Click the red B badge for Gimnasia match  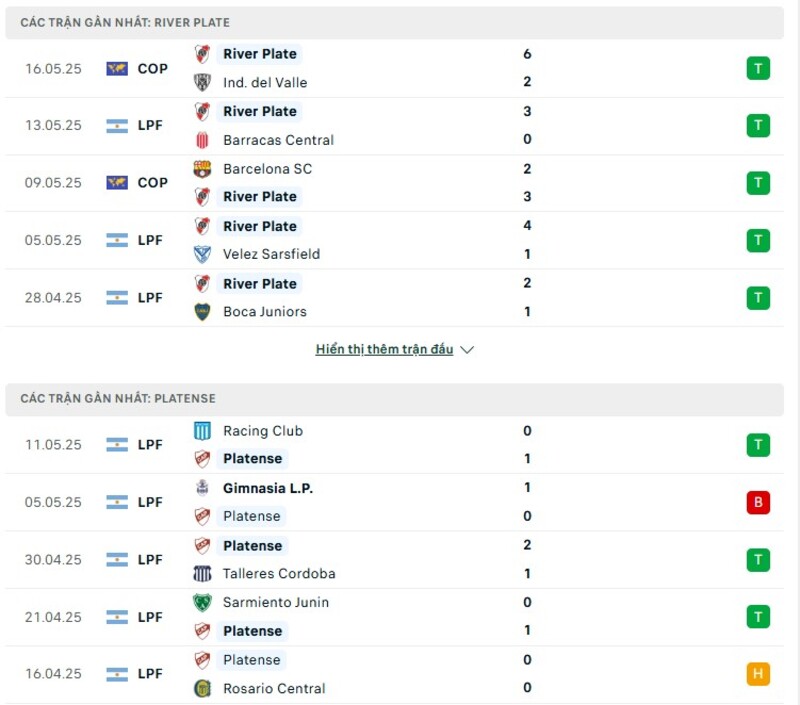click(758, 502)
